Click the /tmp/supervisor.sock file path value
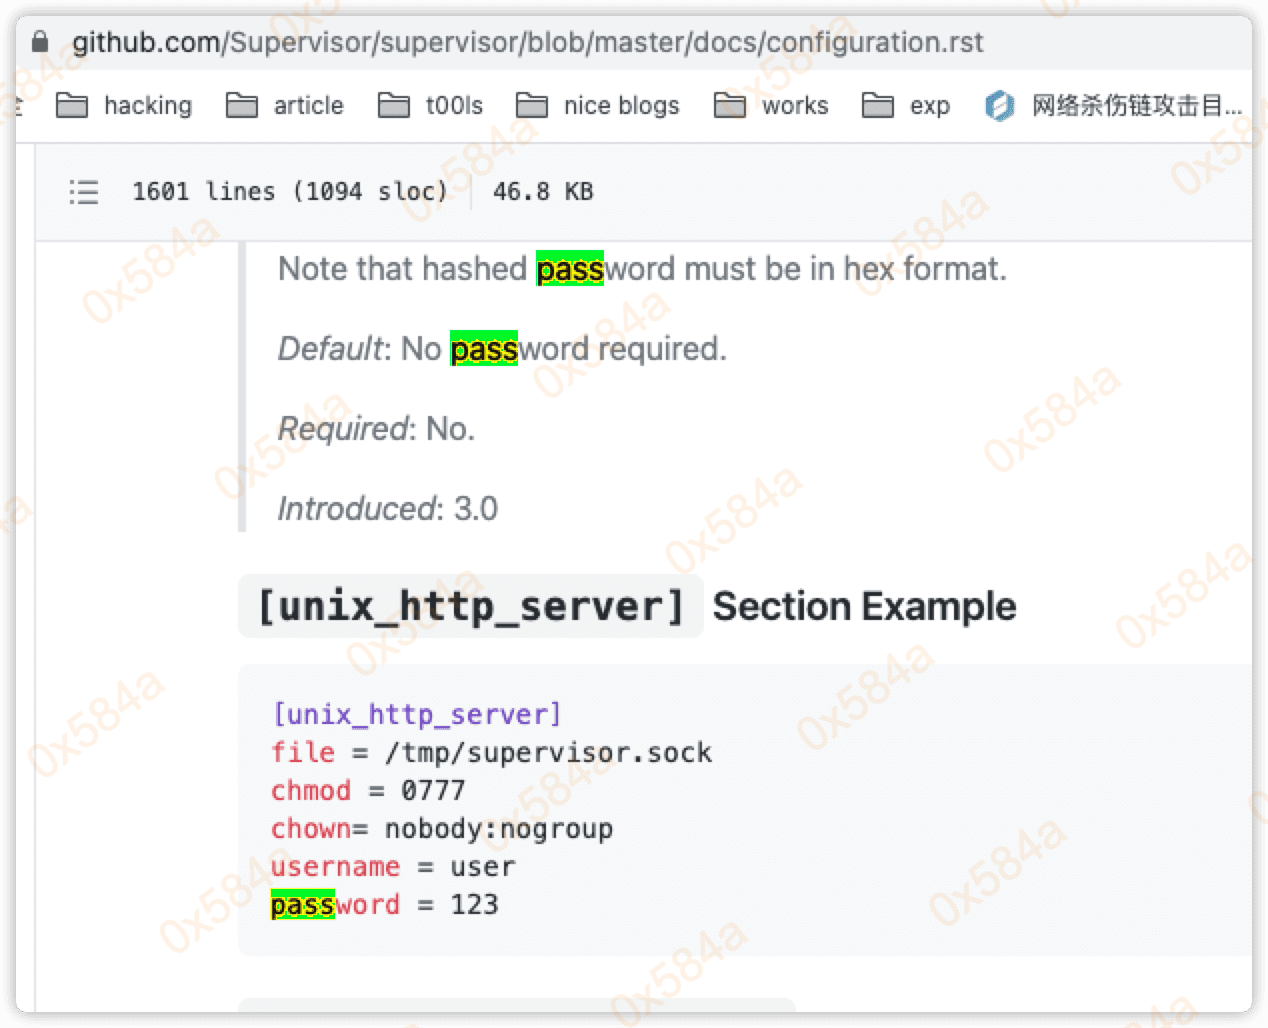This screenshot has width=1268, height=1028. coord(548,752)
